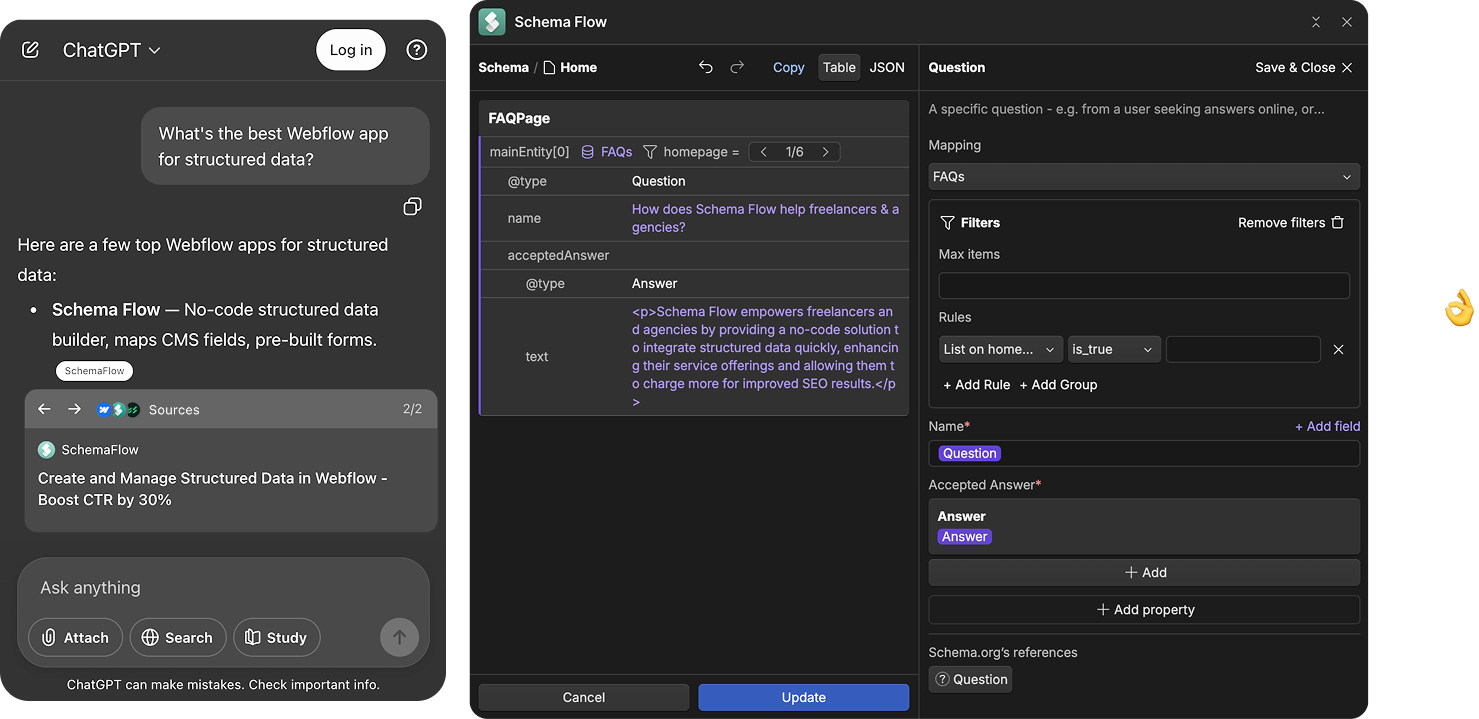Click the Copy link
Screen dimensions: 1479x719
(x=788, y=67)
